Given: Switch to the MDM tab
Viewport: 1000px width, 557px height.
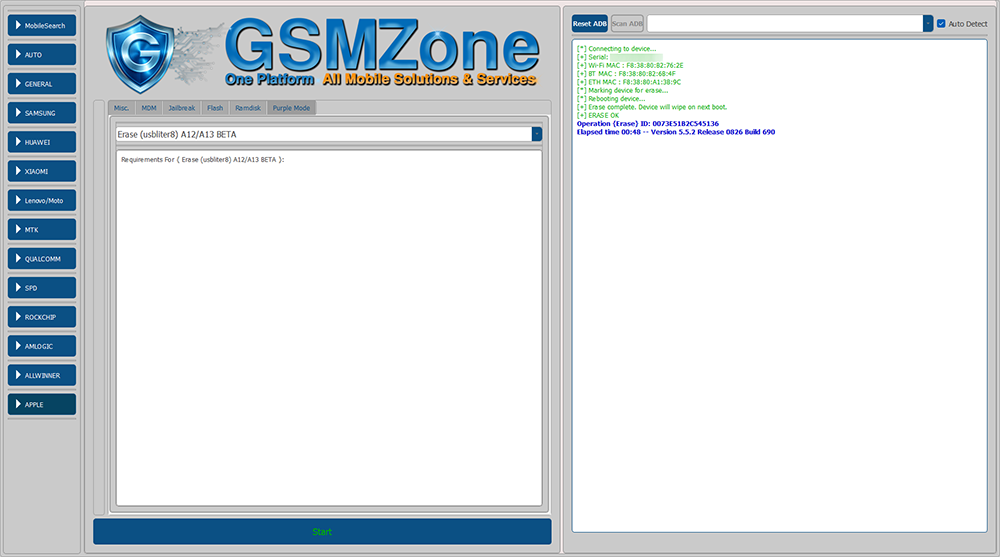Looking at the screenshot, I should pyautogui.click(x=149, y=108).
